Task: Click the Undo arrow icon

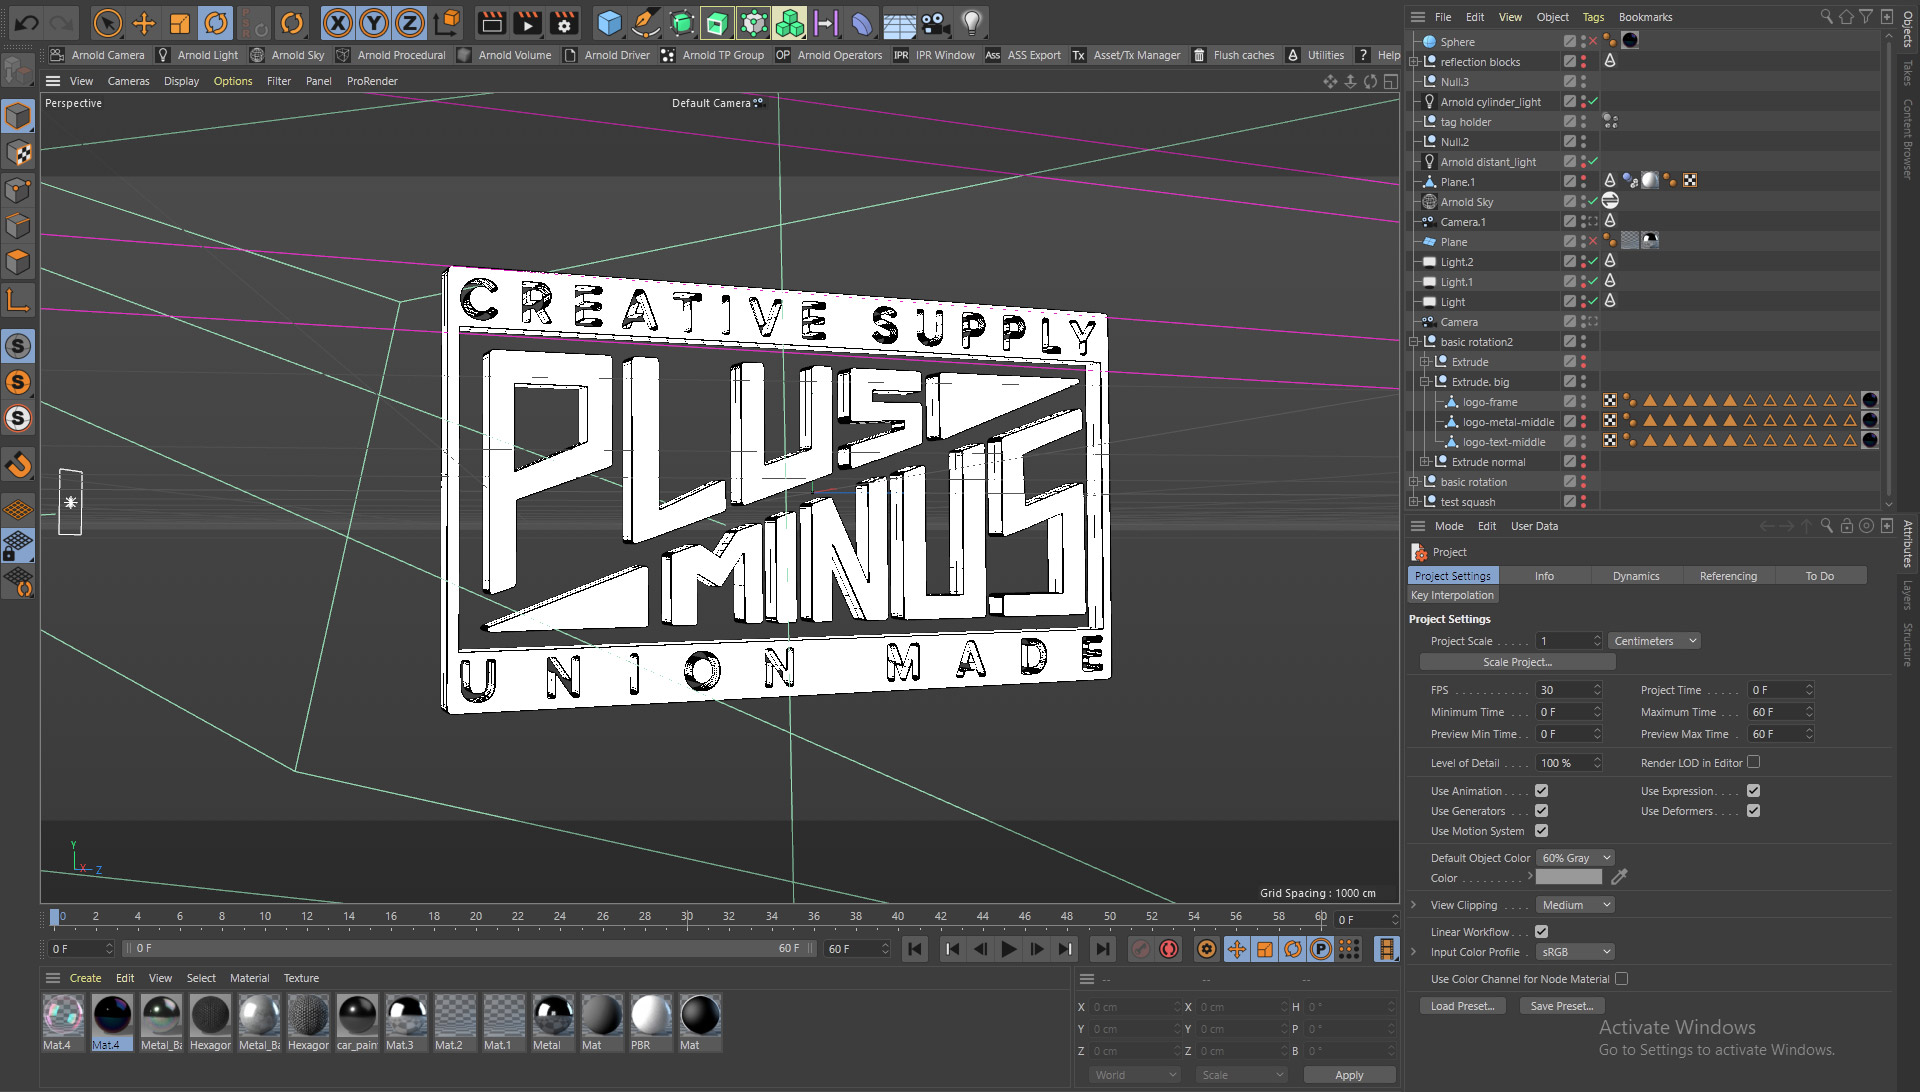Action: (27, 22)
